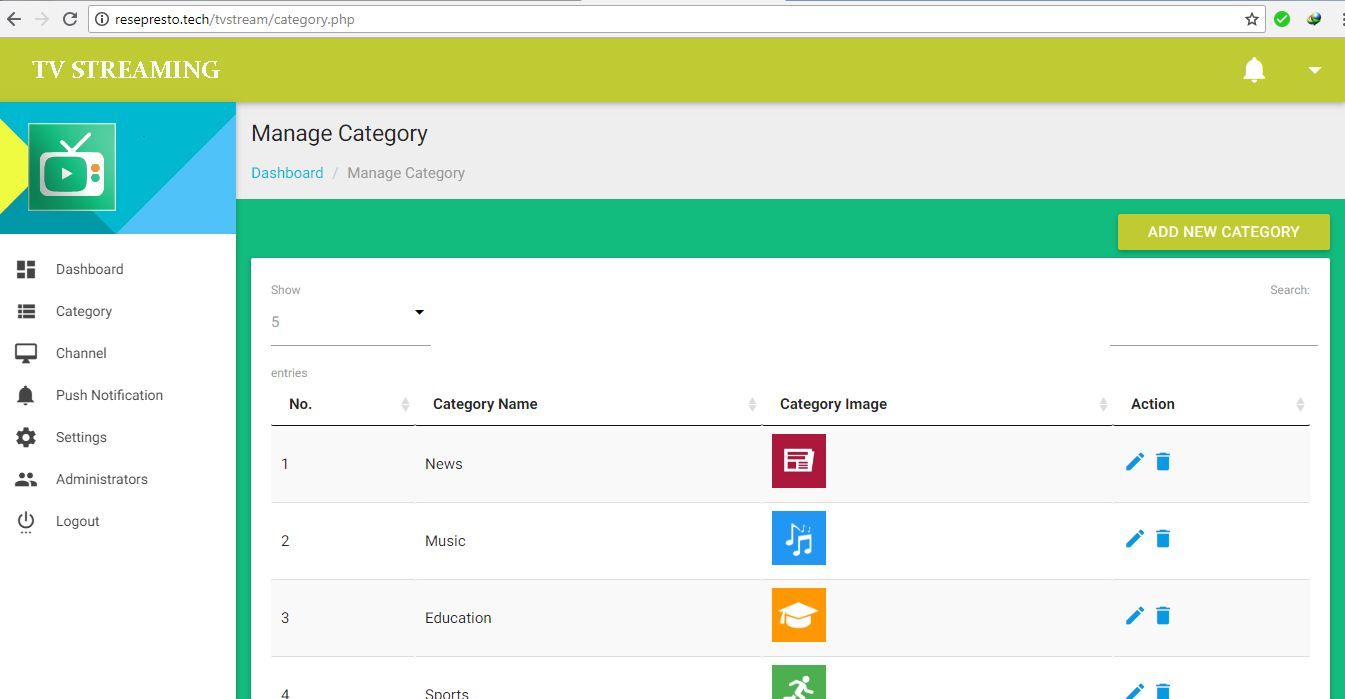
Task: Click the Administrators people icon in sidebar
Action: [x=26, y=479]
